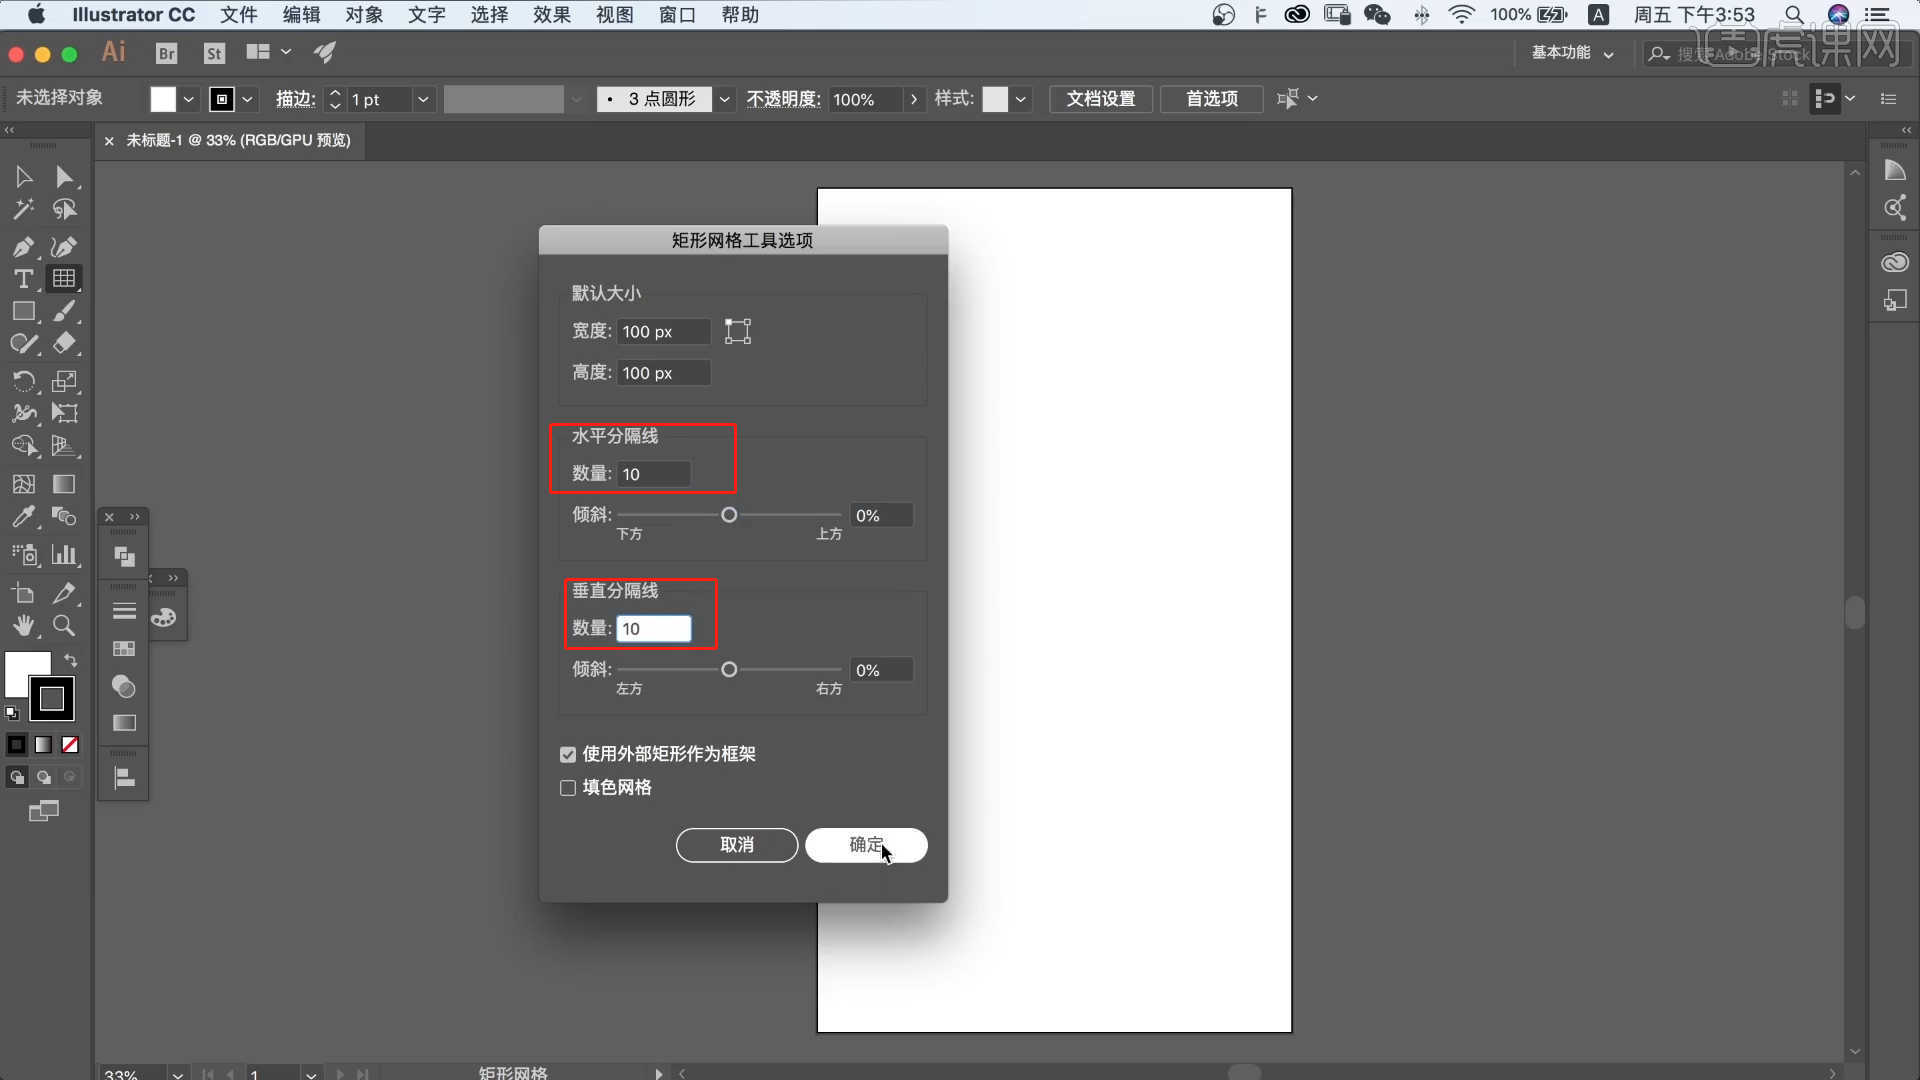Select the Rotate tool
Viewport: 1920px width, 1080px height.
24,381
